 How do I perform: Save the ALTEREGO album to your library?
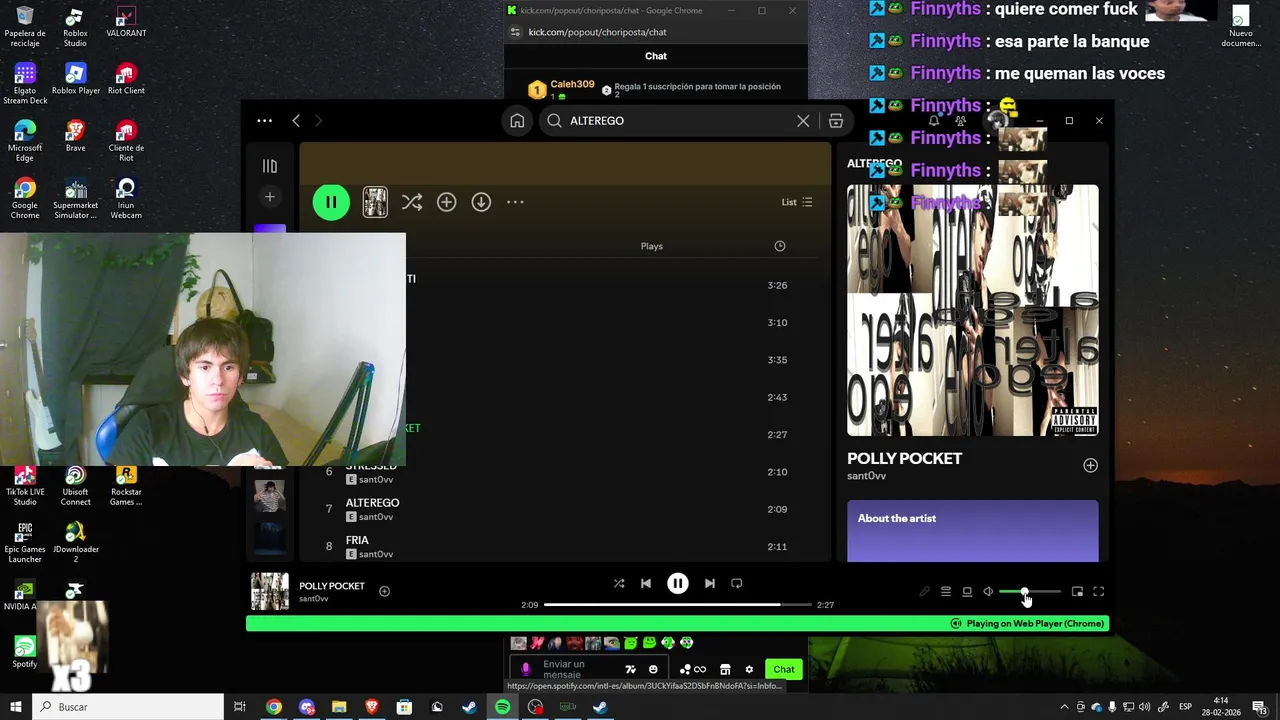pos(446,202)
